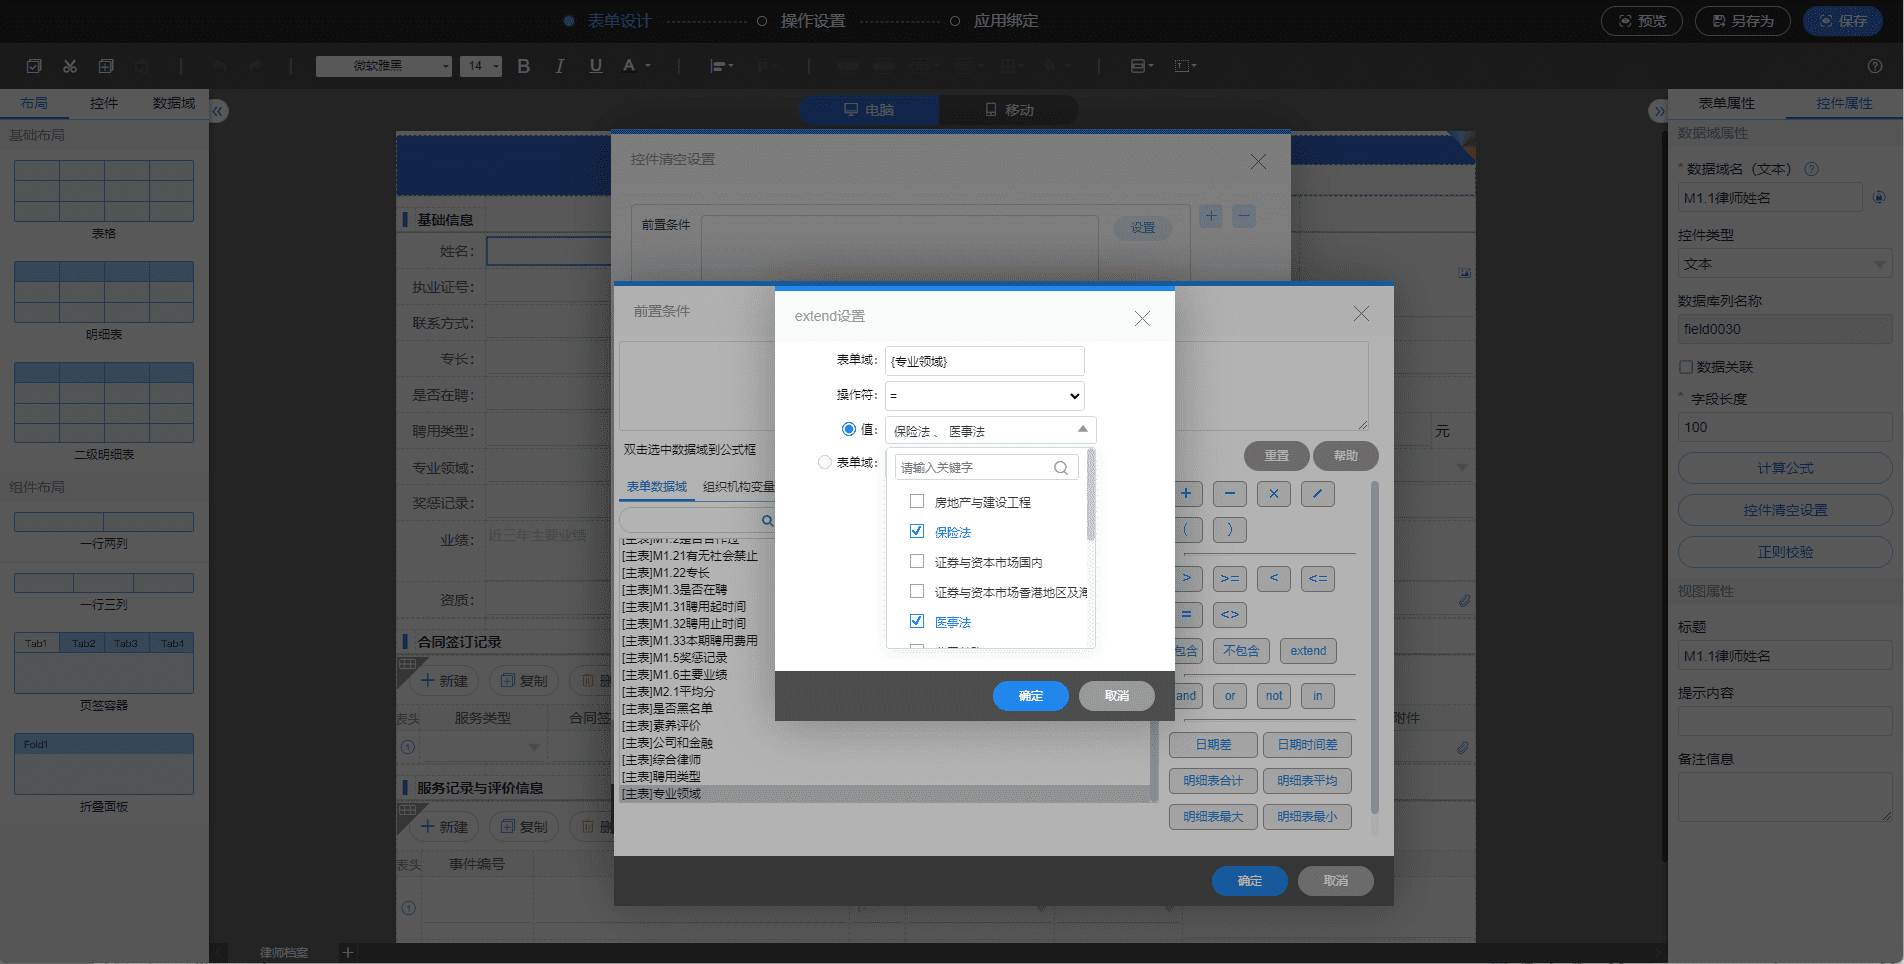
Task: Toggle the 数据关联 checkbox
Action: click(1686, 367)
